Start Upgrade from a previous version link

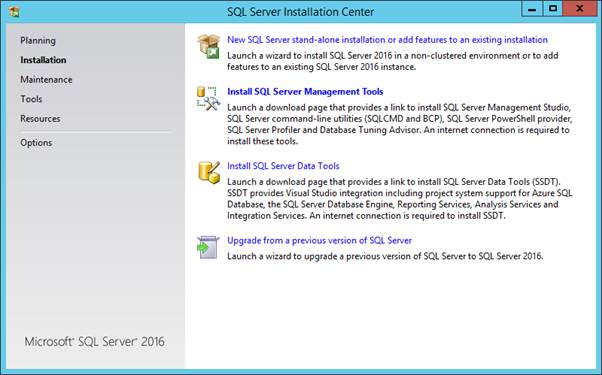(319, 240)
